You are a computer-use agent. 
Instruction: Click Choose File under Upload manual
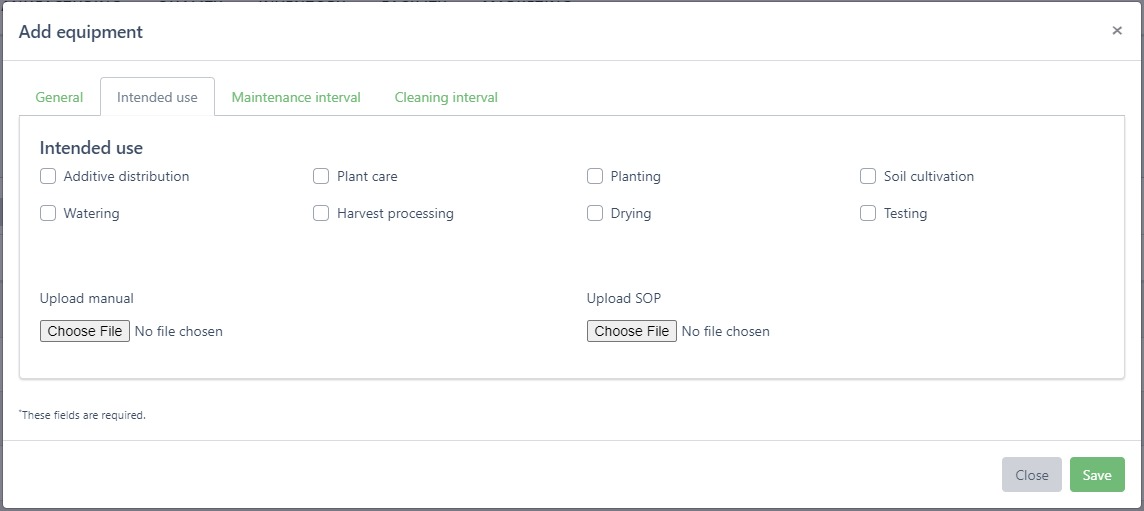point(85,331)
